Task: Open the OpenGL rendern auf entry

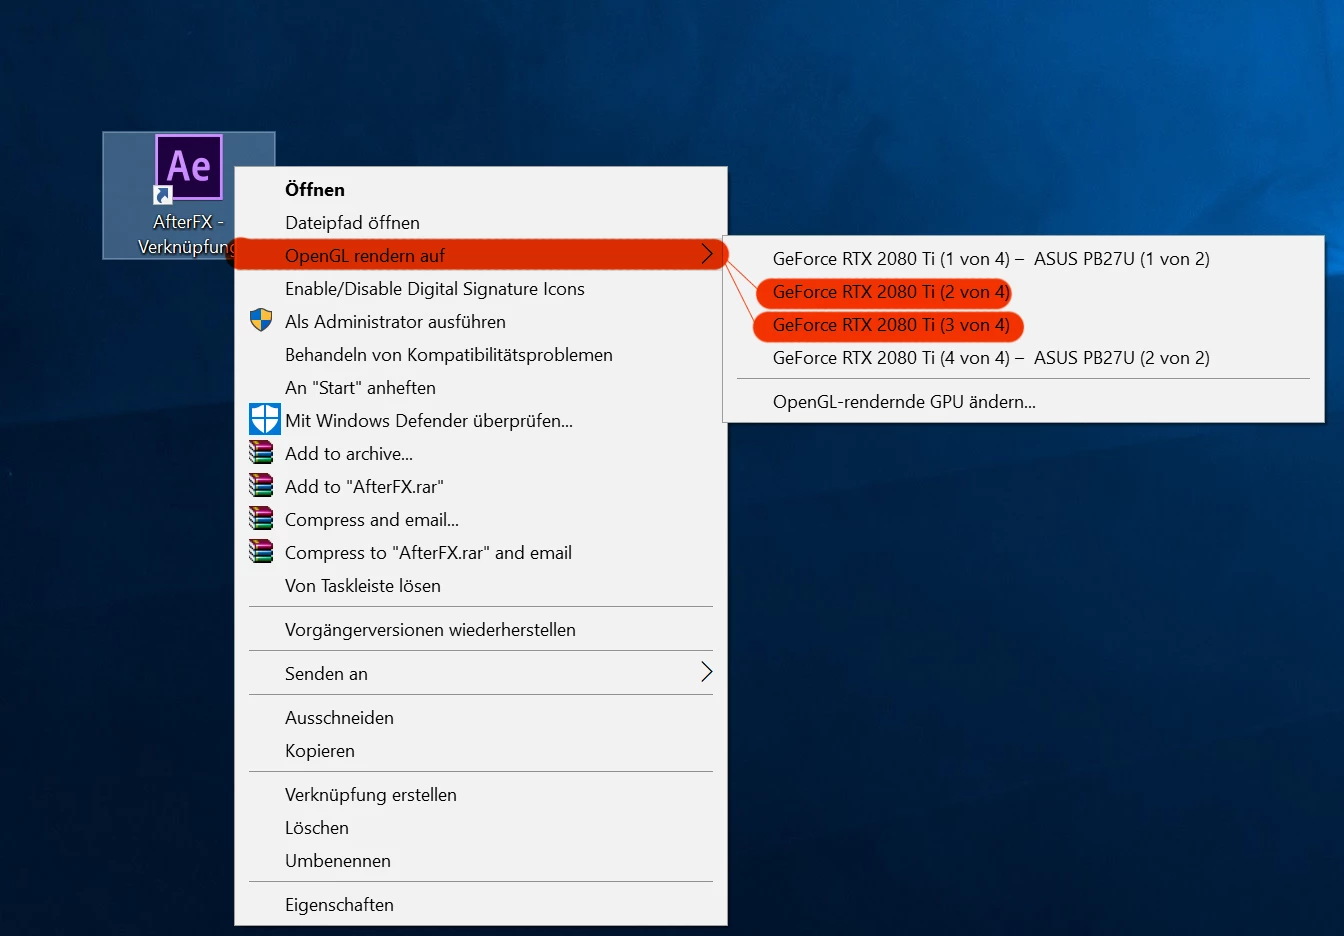Action: 481,255
